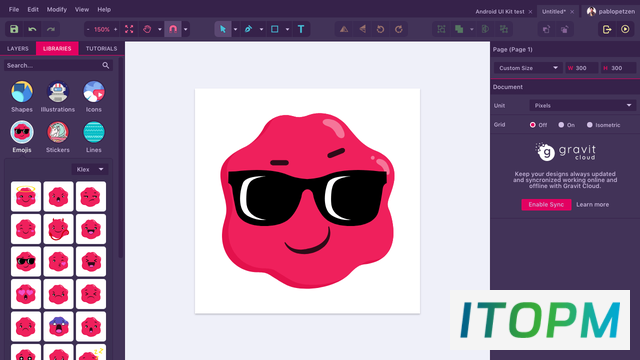Open the Emojis library category
The height and width of the screenshot is (360, 640).
pos(22,137)
